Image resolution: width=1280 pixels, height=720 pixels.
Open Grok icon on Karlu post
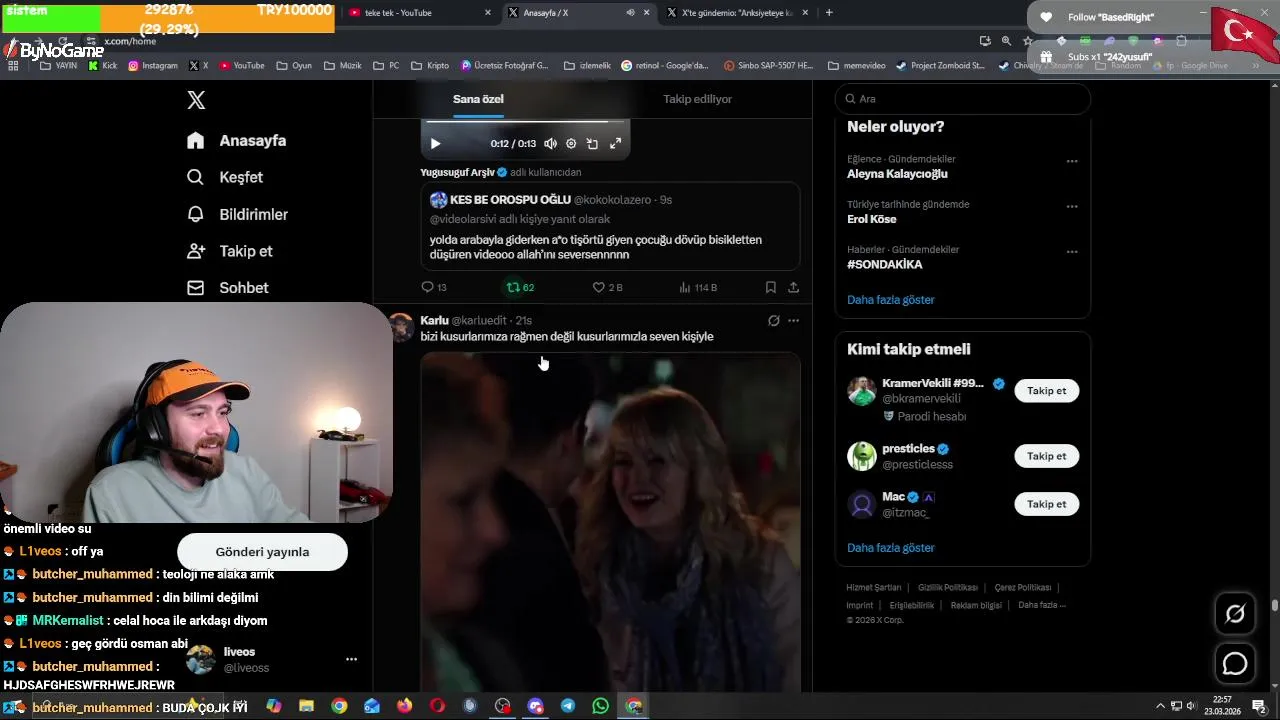click(x=773, y=321)
